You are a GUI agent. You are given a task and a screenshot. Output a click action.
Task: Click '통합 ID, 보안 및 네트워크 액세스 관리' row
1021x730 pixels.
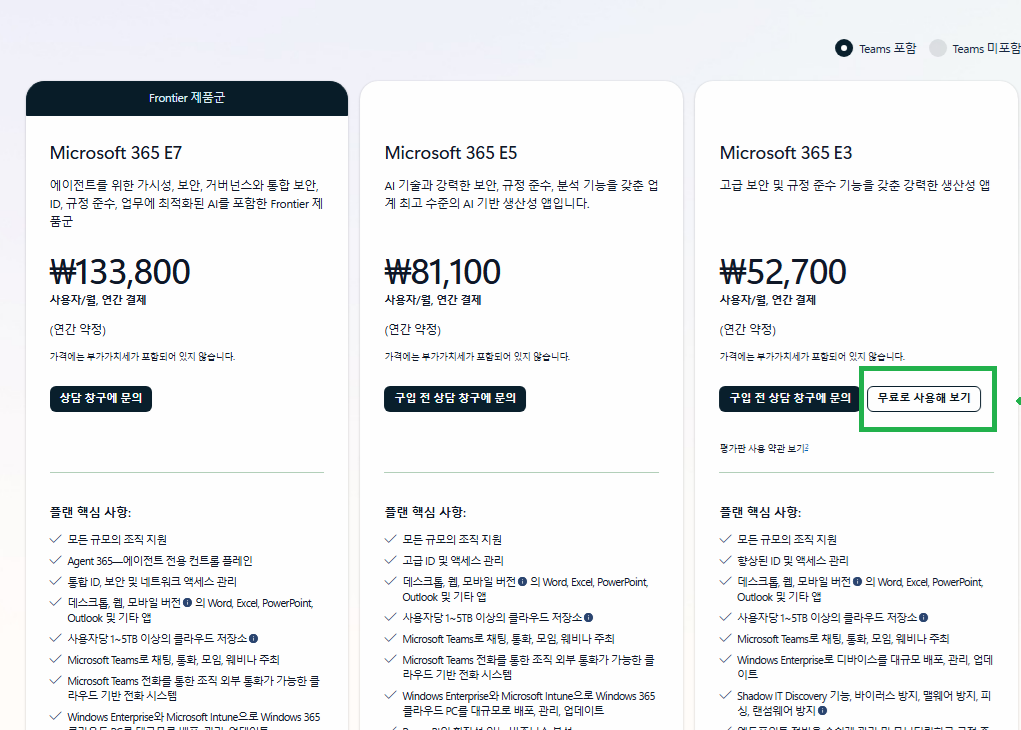(152, 582)
